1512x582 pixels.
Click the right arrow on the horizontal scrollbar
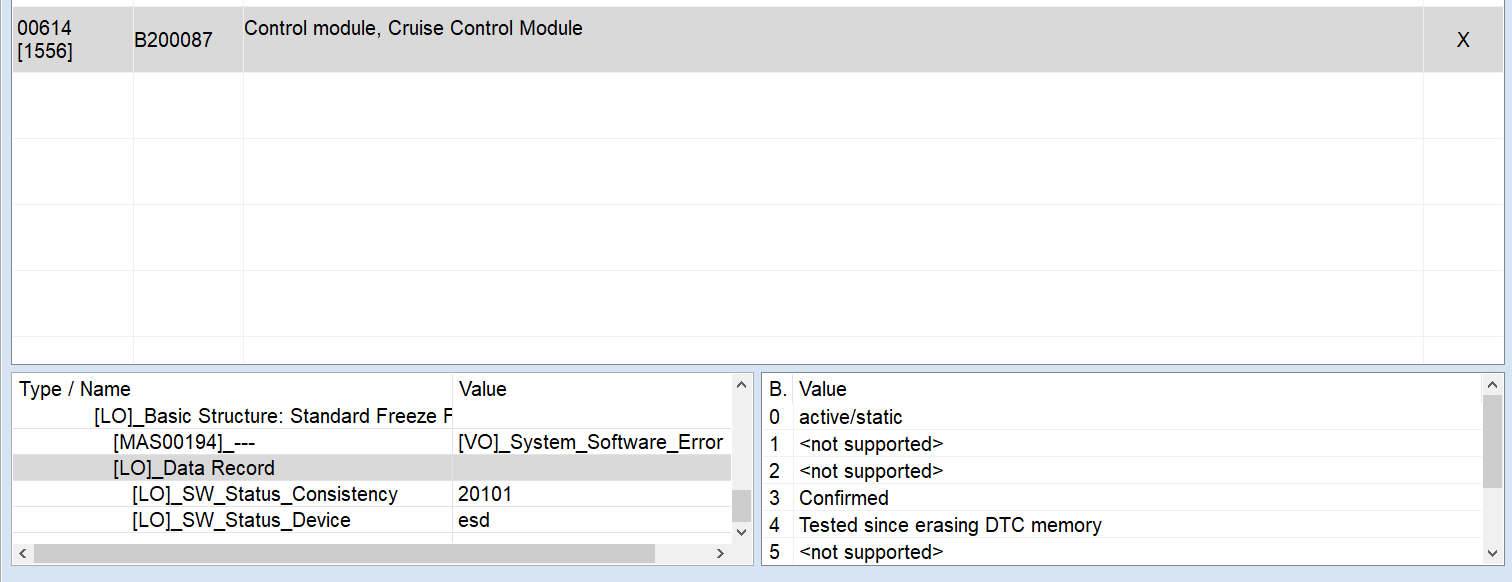click(x=720, y=552)
